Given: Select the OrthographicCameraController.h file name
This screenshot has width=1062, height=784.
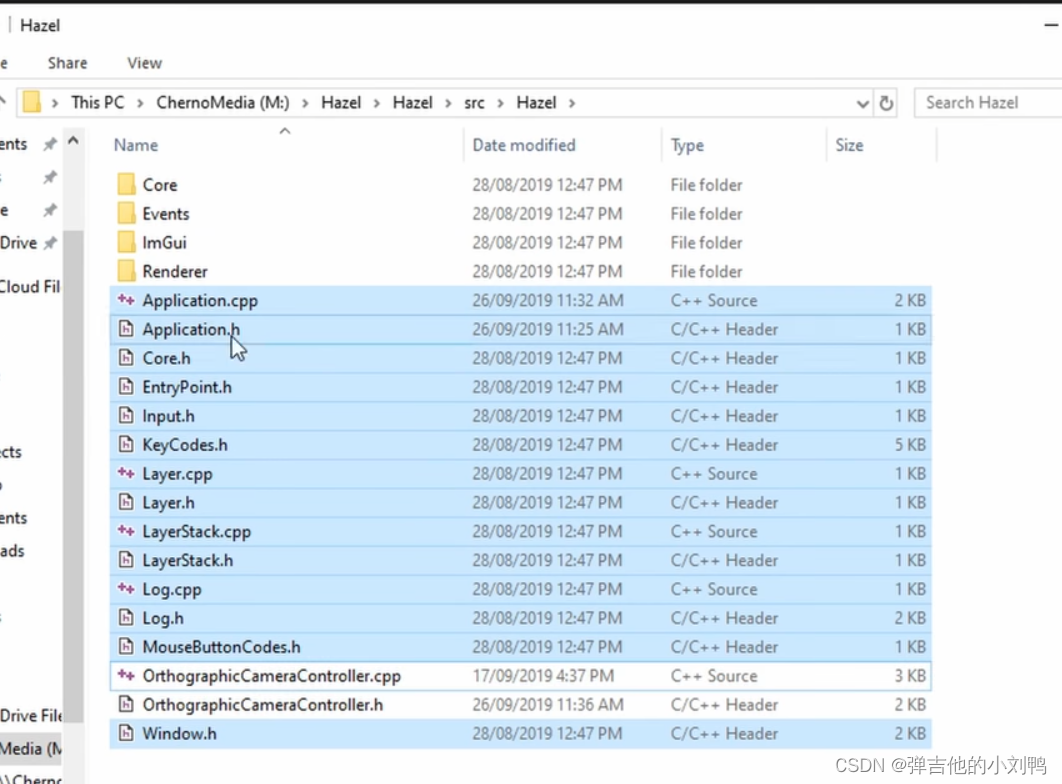Looking at the screenshot, I should (263, 705).
